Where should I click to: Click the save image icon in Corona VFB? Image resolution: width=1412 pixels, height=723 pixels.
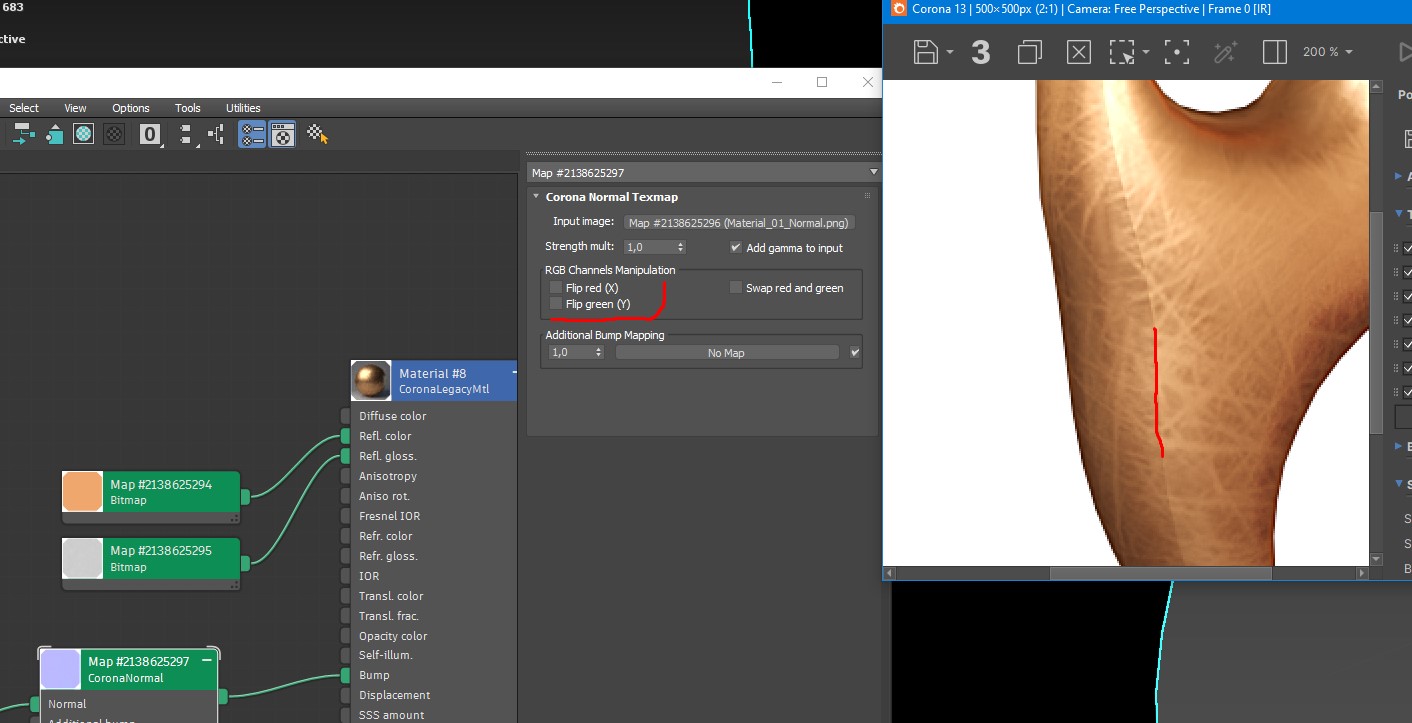tap(927, 52)
